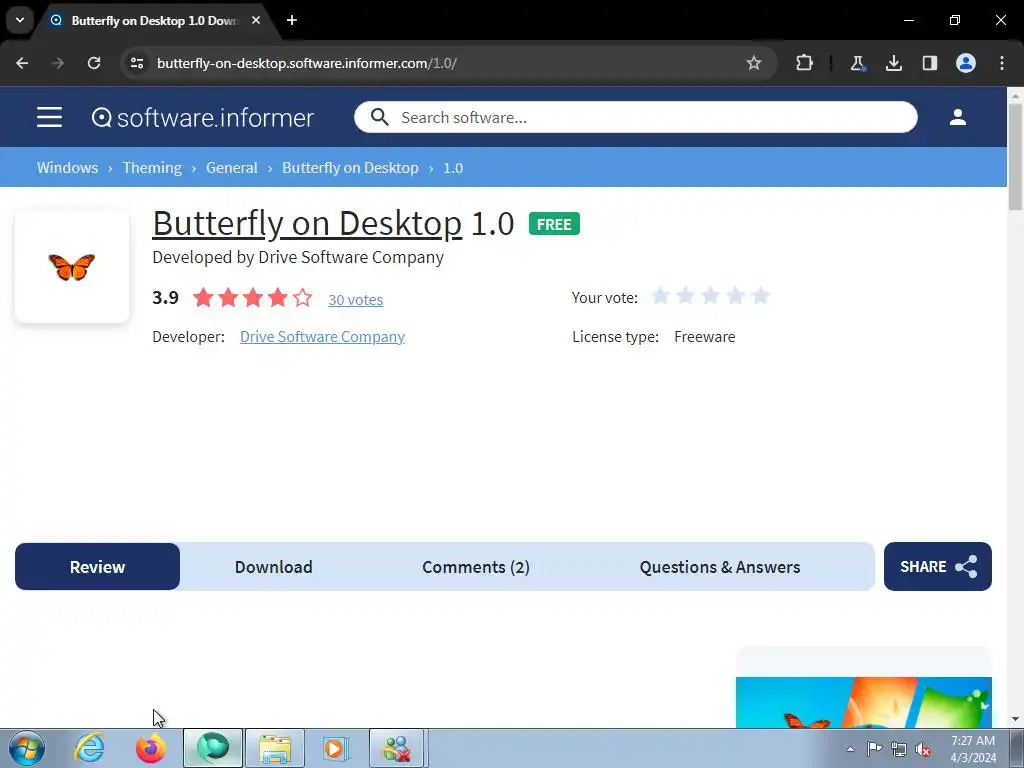Open the 30 votes link

pyautogui.click(x=355, y=300)
